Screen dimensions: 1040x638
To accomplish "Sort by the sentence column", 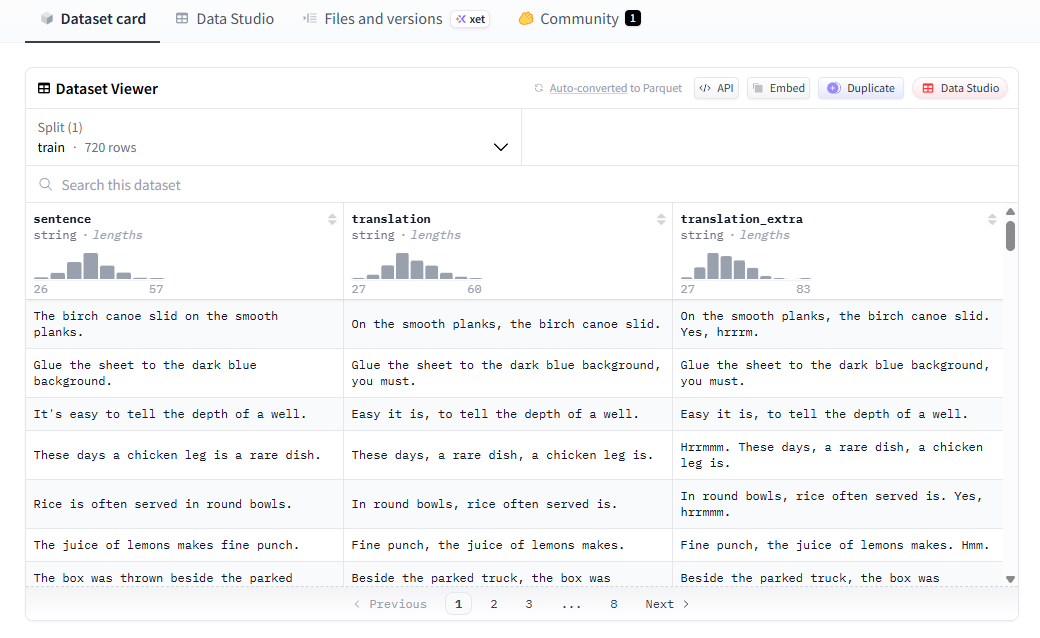I will coord(332,220).
